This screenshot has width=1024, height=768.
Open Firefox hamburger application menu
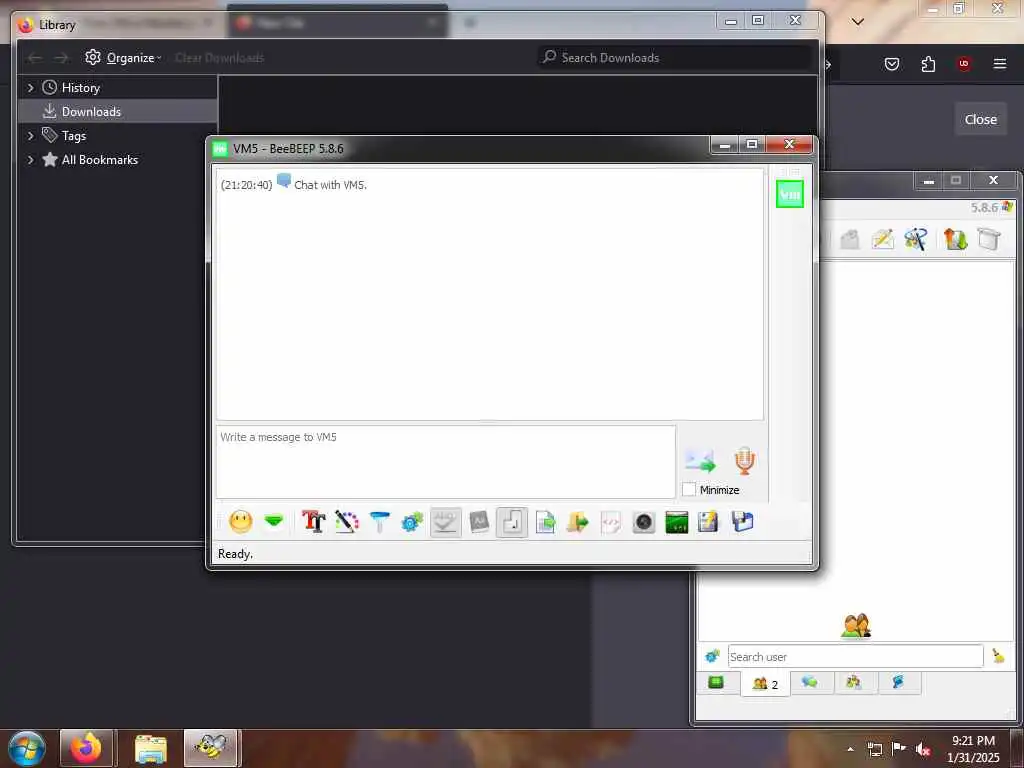999,63
